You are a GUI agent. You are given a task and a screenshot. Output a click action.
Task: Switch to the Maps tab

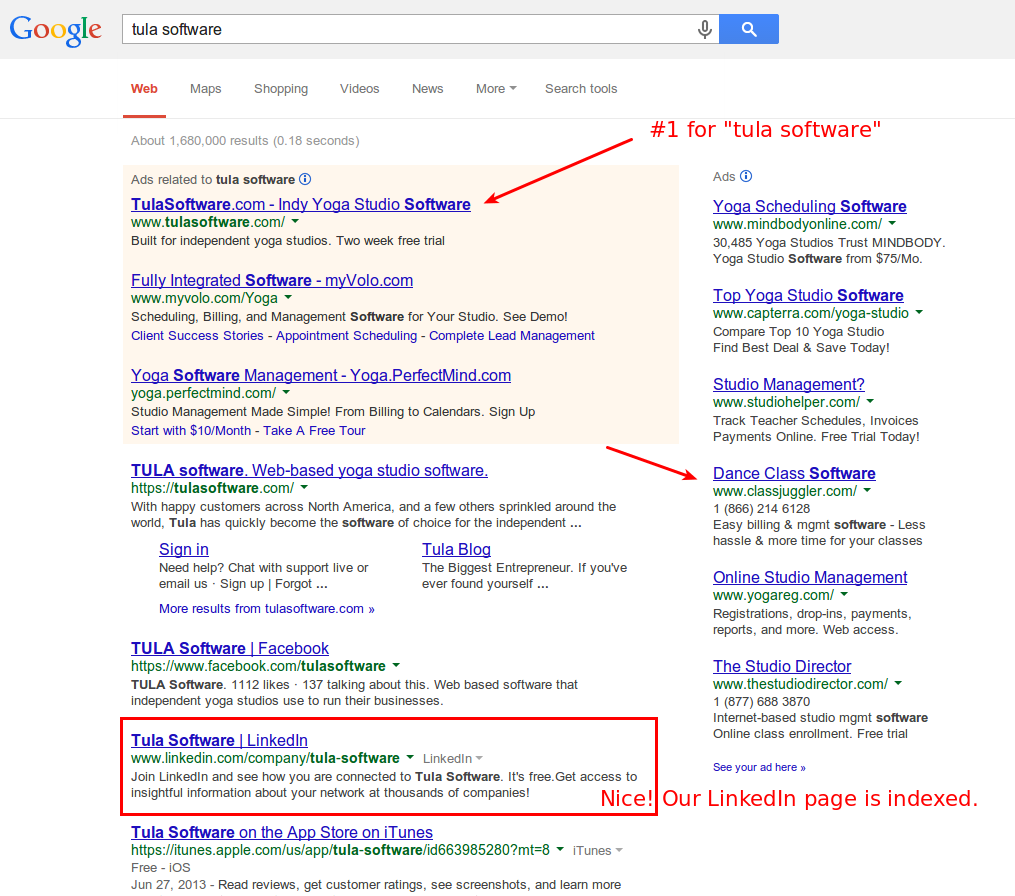point(205,89)
